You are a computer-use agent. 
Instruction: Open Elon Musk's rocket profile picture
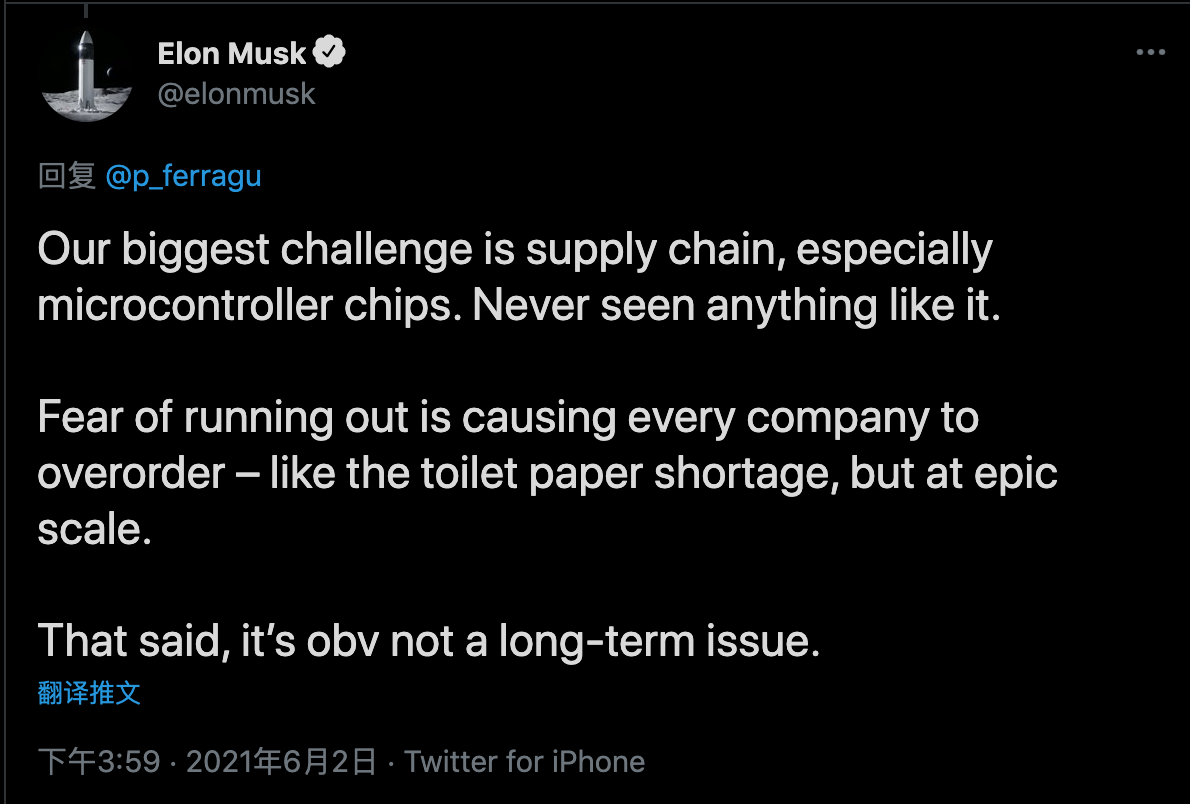point(87,74)
